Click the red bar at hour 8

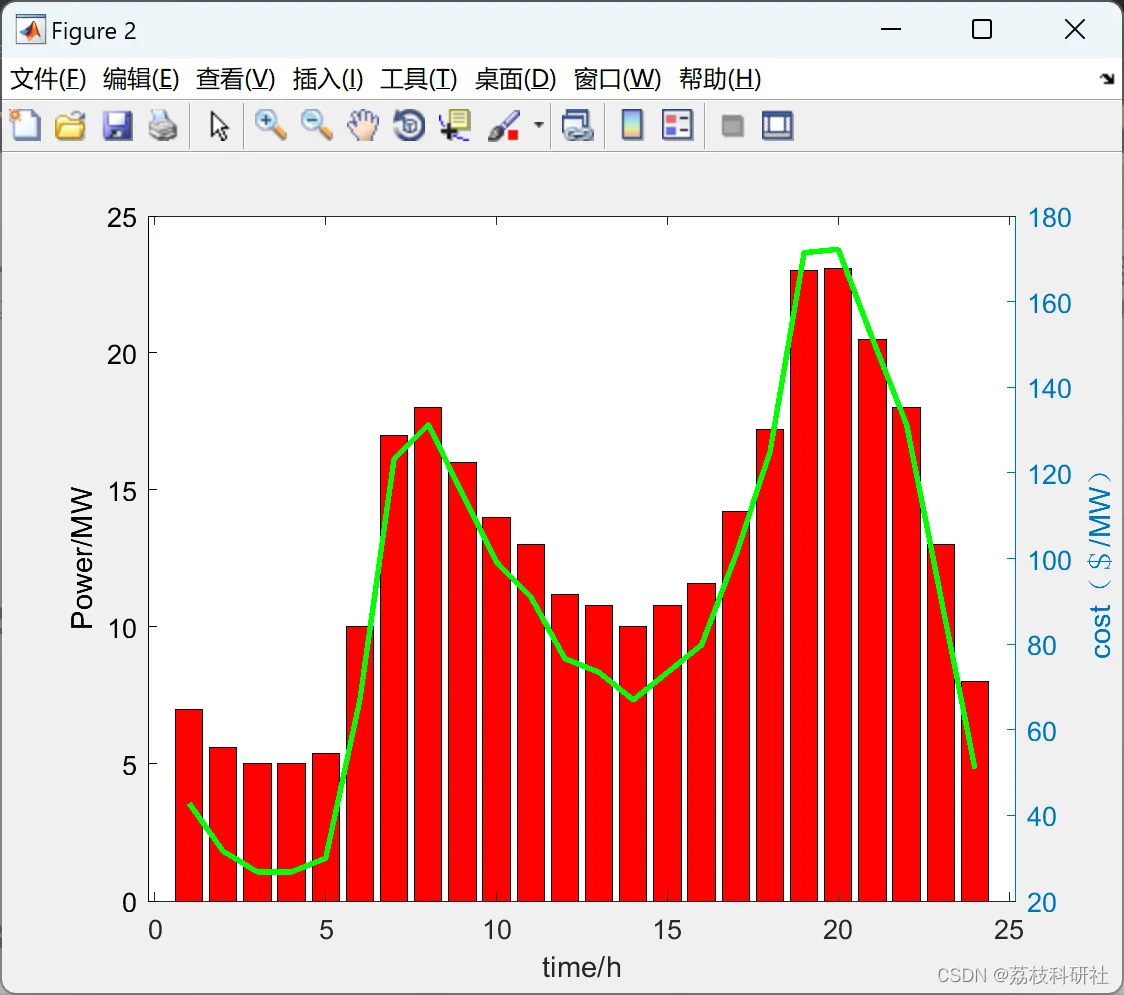click(428, 654)
